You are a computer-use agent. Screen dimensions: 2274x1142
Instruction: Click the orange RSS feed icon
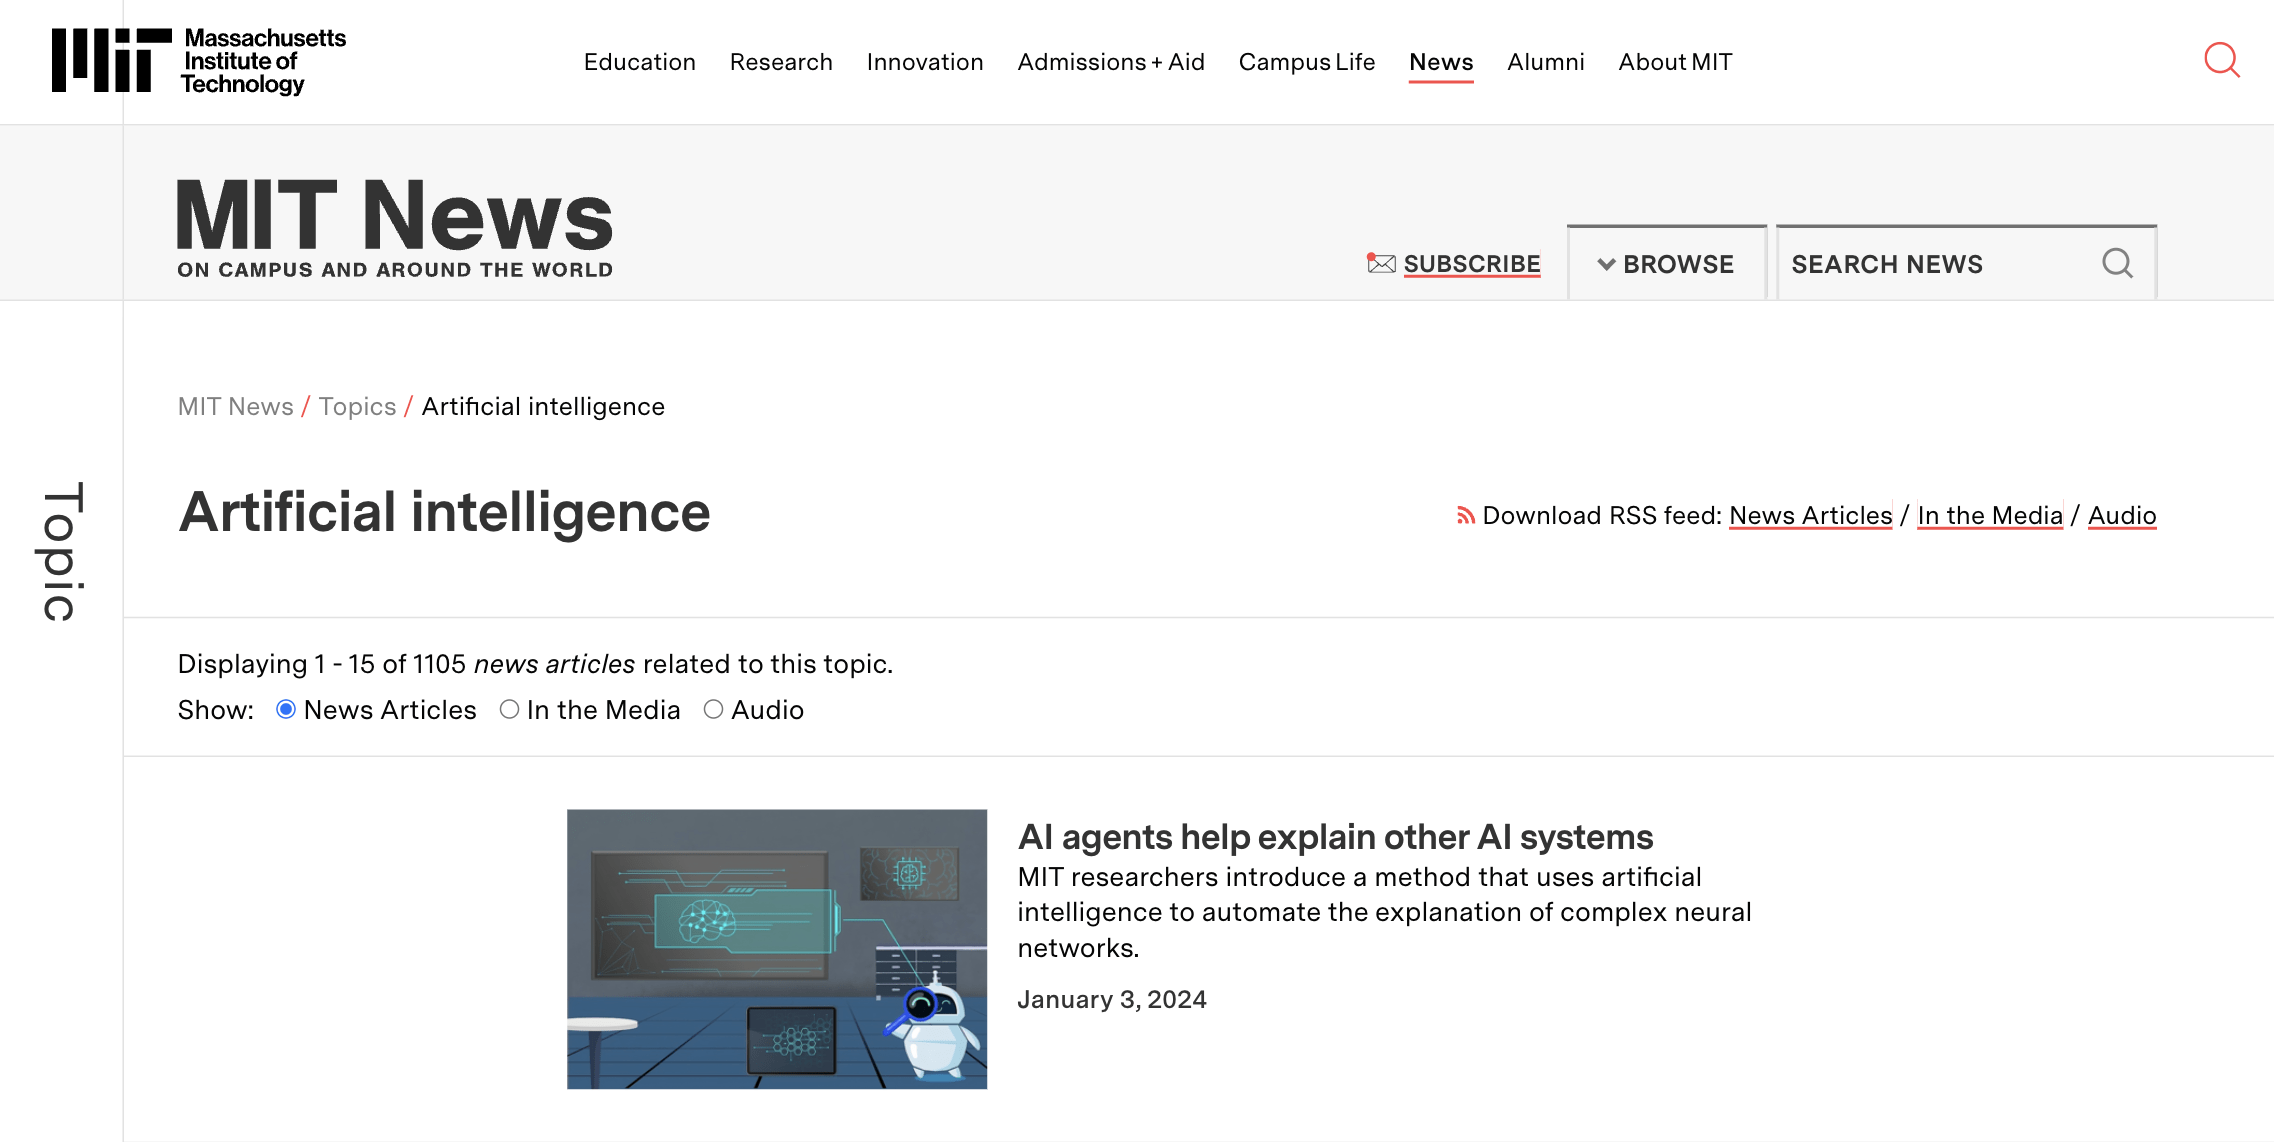(1465, 516)
